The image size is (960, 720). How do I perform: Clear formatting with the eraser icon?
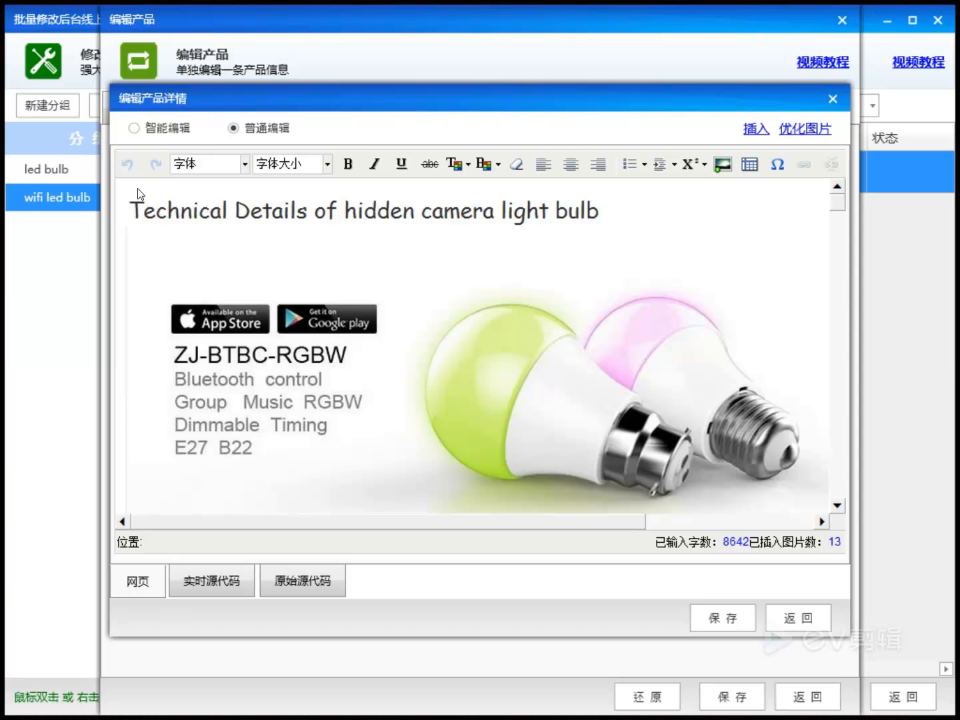click(x=516, y=164)
